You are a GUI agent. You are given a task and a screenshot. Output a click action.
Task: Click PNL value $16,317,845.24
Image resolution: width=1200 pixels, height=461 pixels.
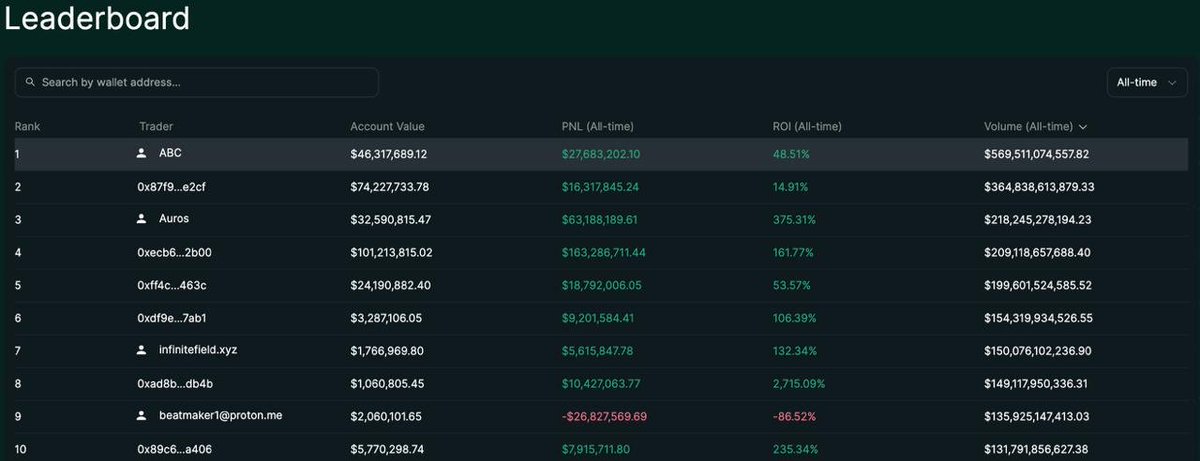coord(601,187)
